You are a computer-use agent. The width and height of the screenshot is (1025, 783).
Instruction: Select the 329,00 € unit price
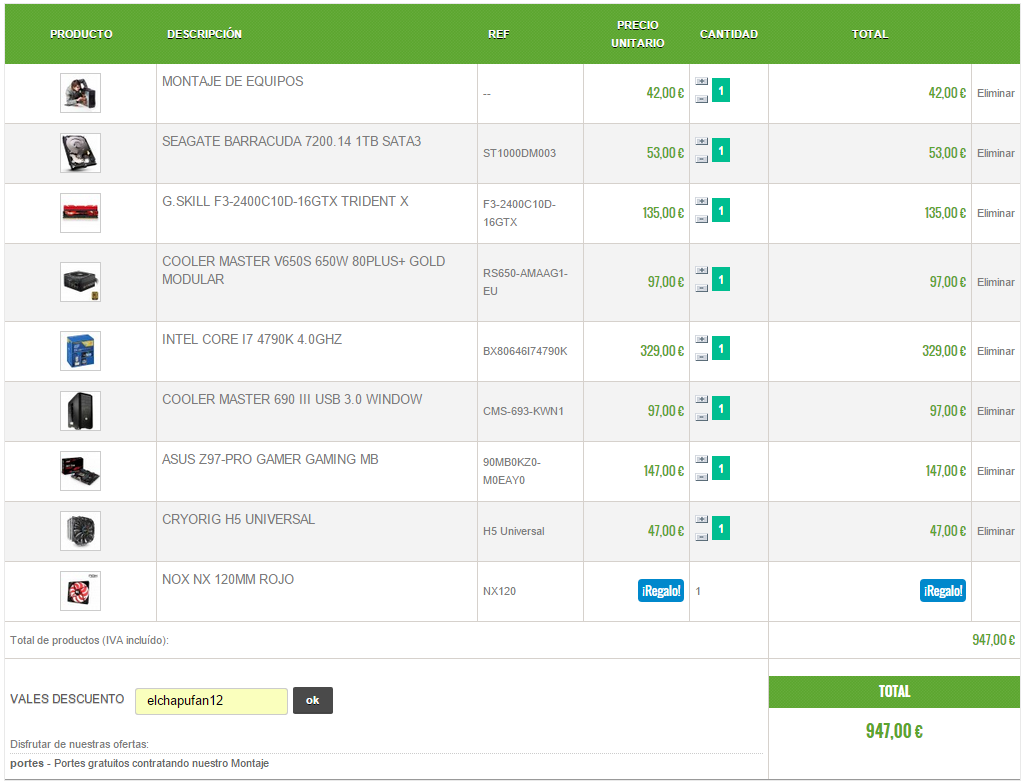pos(662,351)
